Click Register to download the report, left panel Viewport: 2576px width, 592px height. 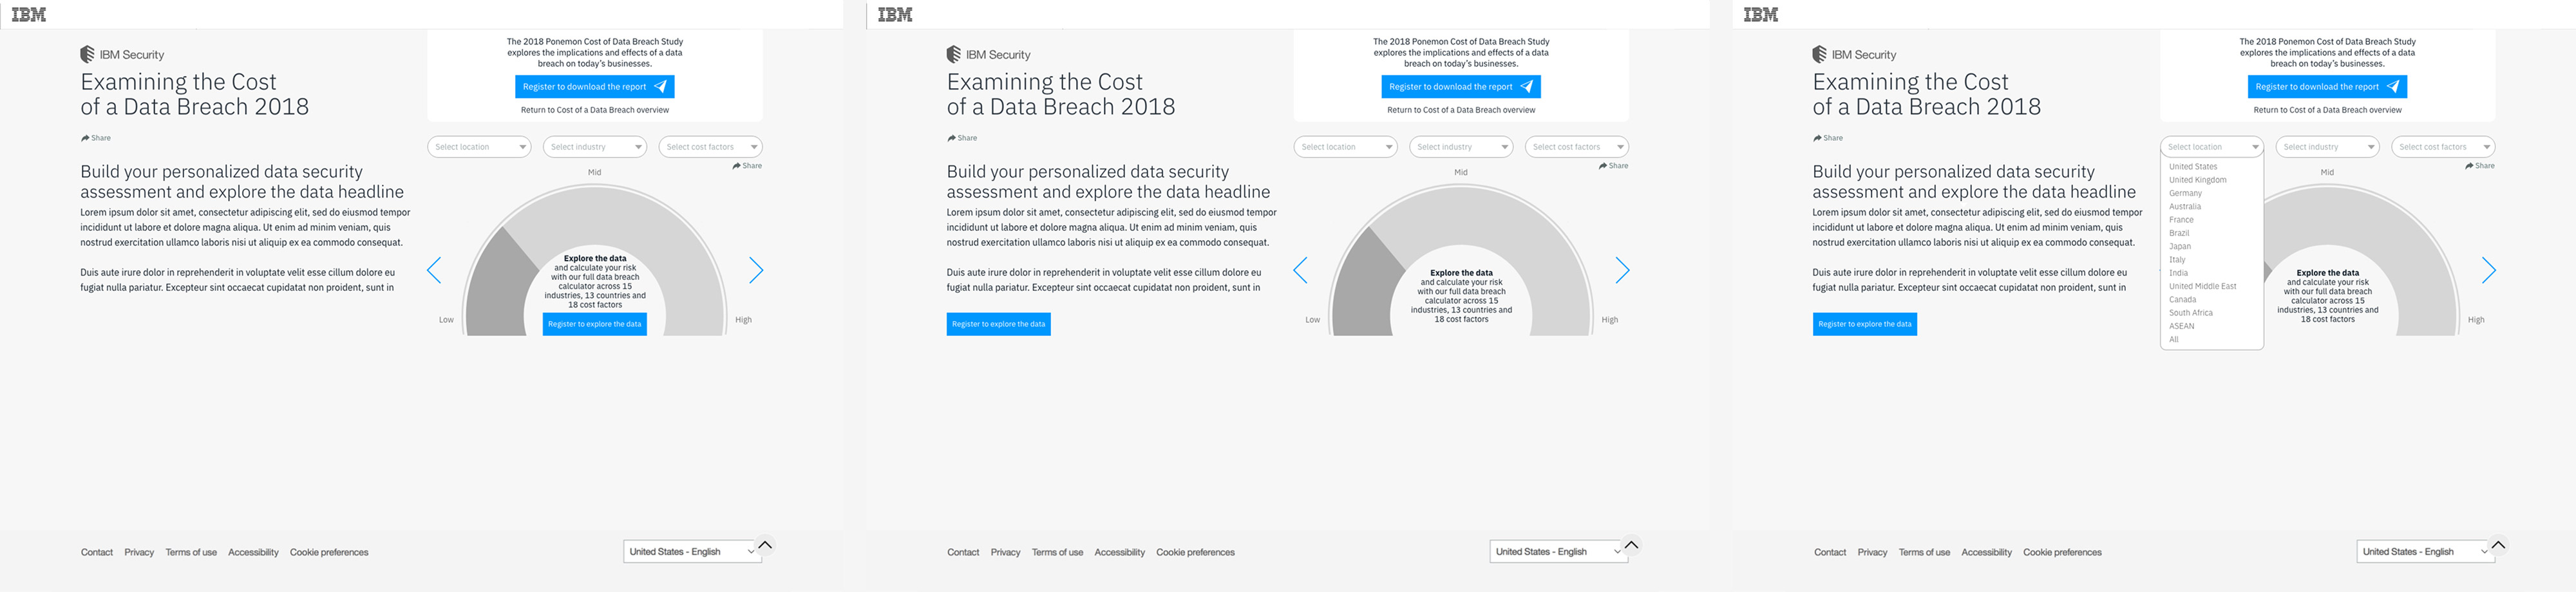pos(595,87)
